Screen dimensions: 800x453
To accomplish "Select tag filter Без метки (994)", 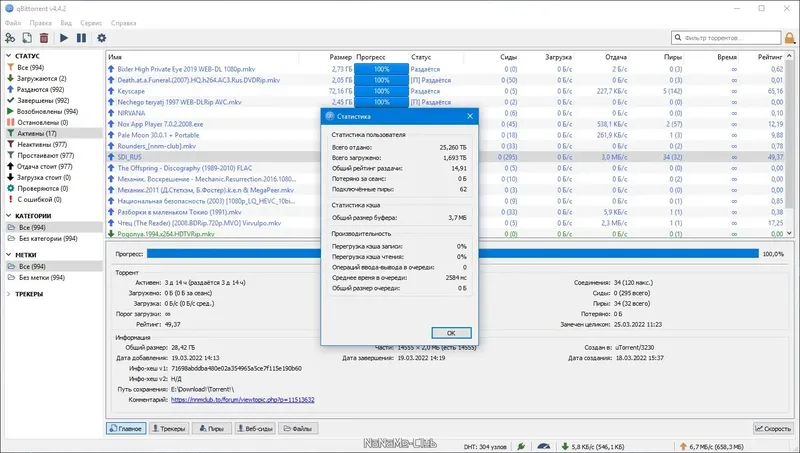I will point(42,278).
